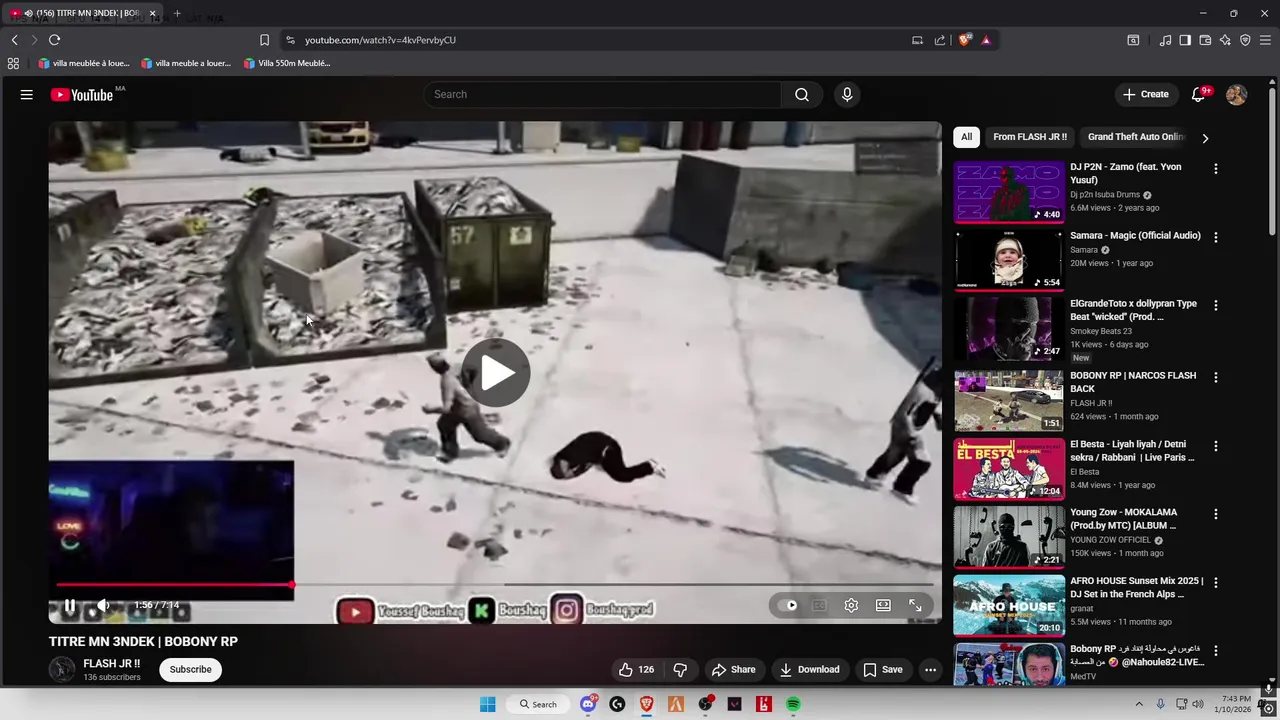The width and height of the screenshot is (1280, 720).
Task: Open the 'villa meublée à loue...' bookmark
Action: (84, 63)
